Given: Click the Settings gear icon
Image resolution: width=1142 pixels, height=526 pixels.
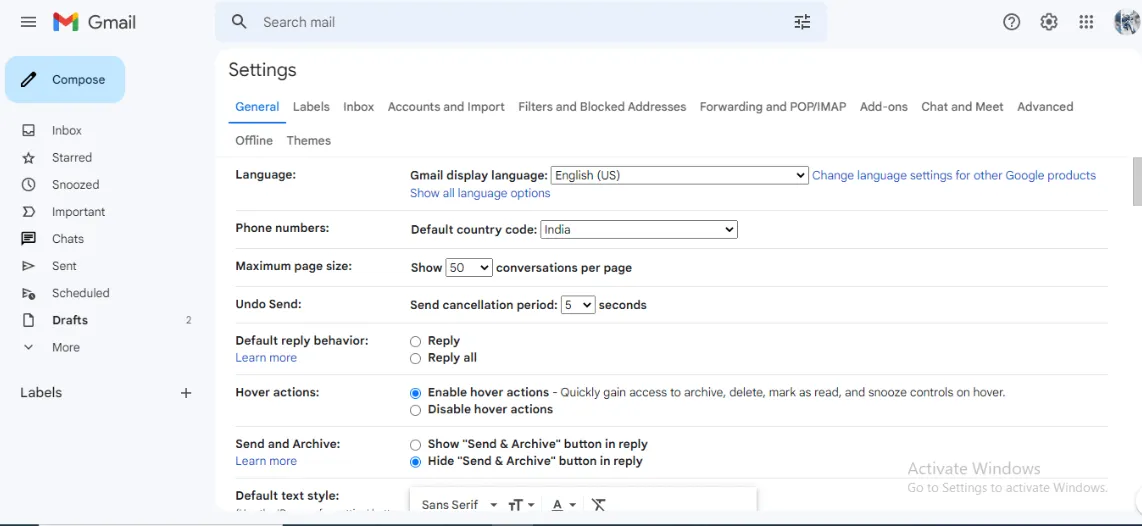Looking at the screenshot, I should point(1048,22).
